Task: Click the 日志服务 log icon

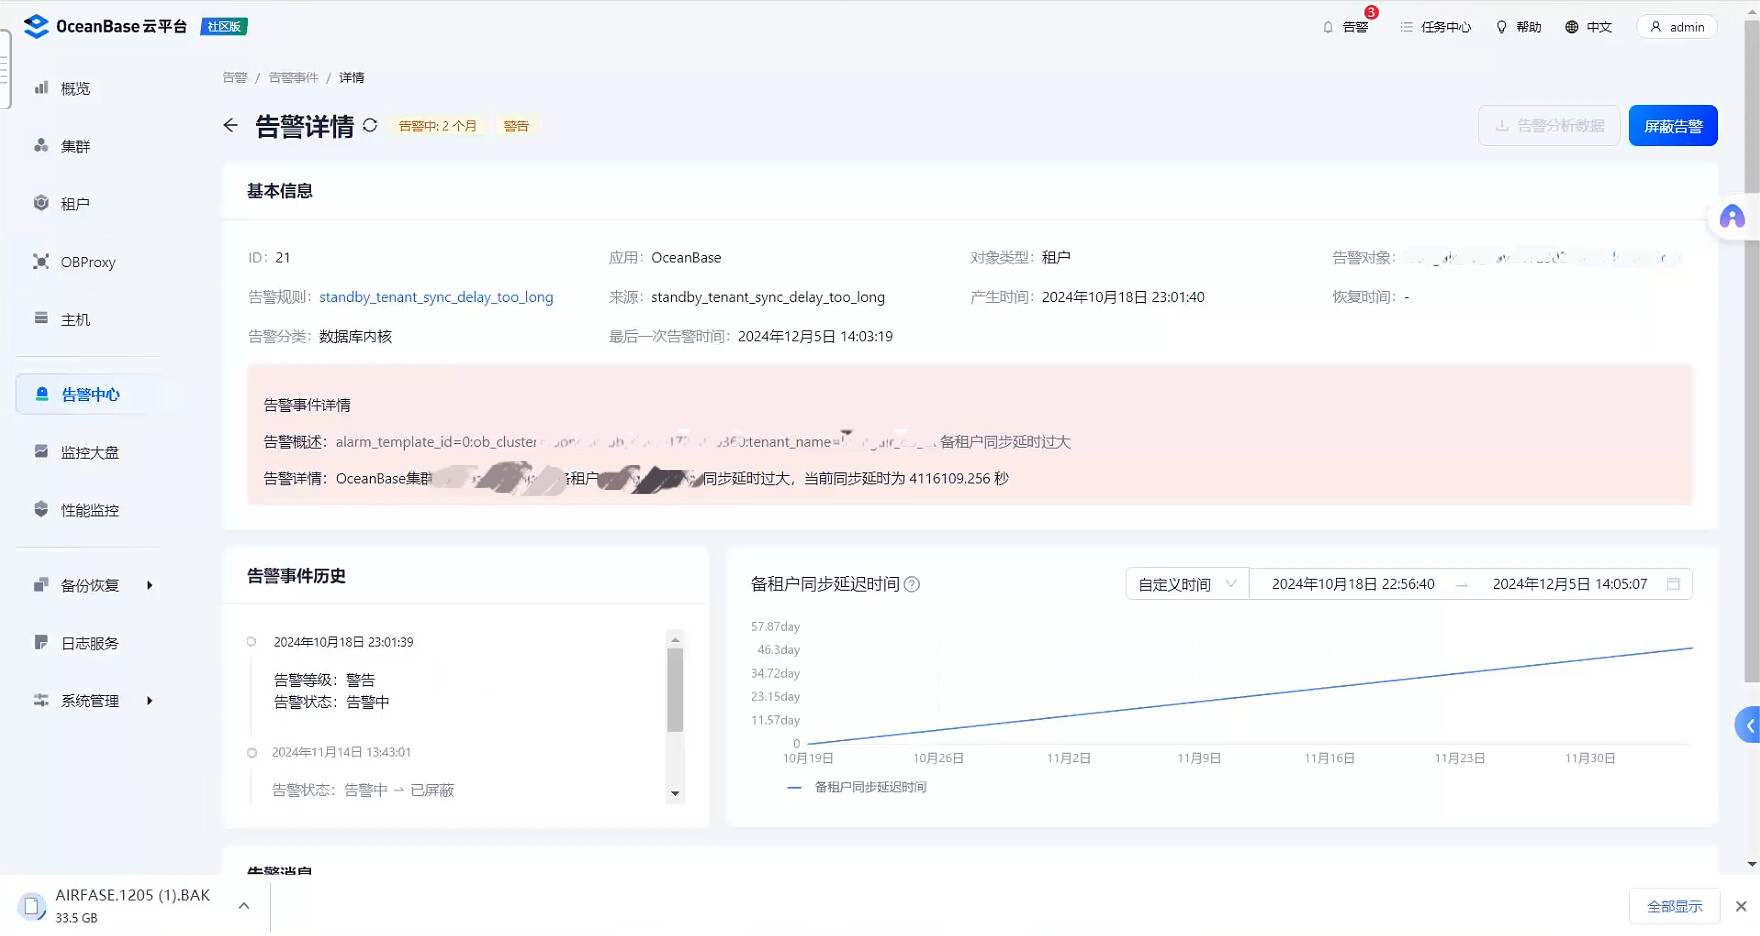Action: coord(41,642)
